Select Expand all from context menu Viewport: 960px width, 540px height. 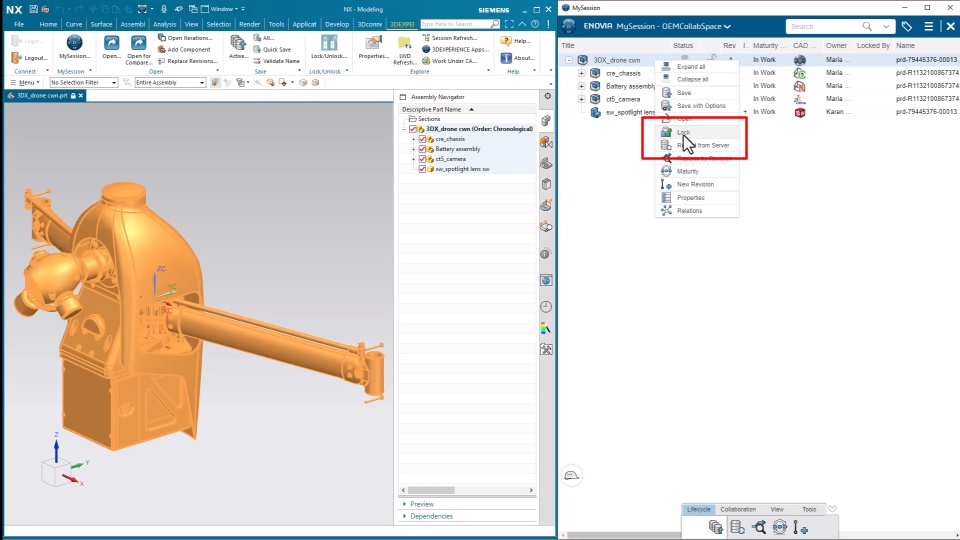point(697,66)
